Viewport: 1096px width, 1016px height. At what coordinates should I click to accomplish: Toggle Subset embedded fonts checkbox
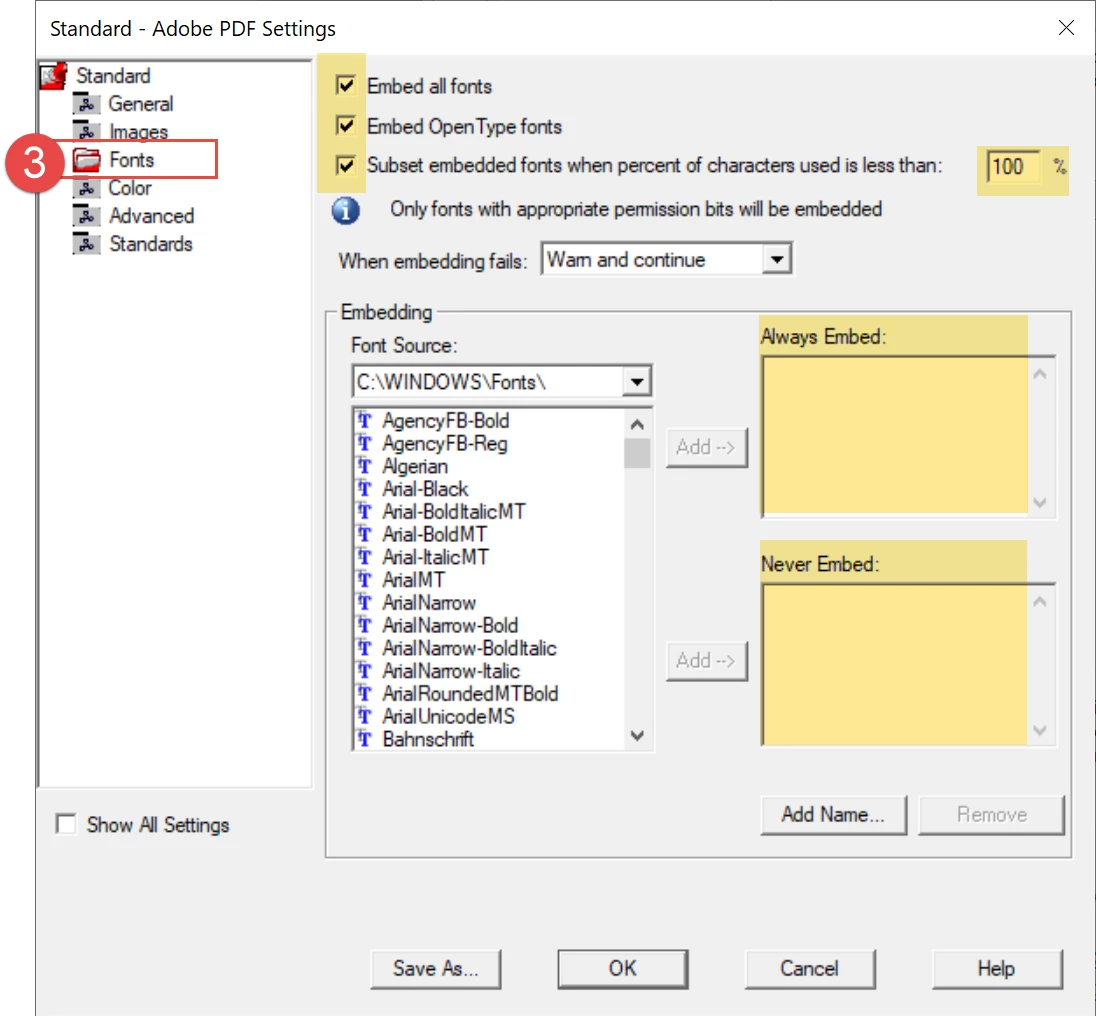pyautogui.click(x=345, y=166)
